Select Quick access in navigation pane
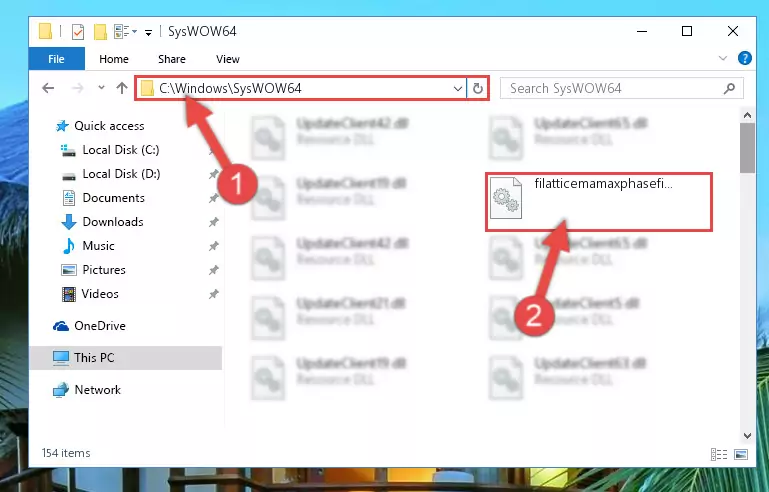This screenshot has width=769, height=492. [x=109, y=126]
